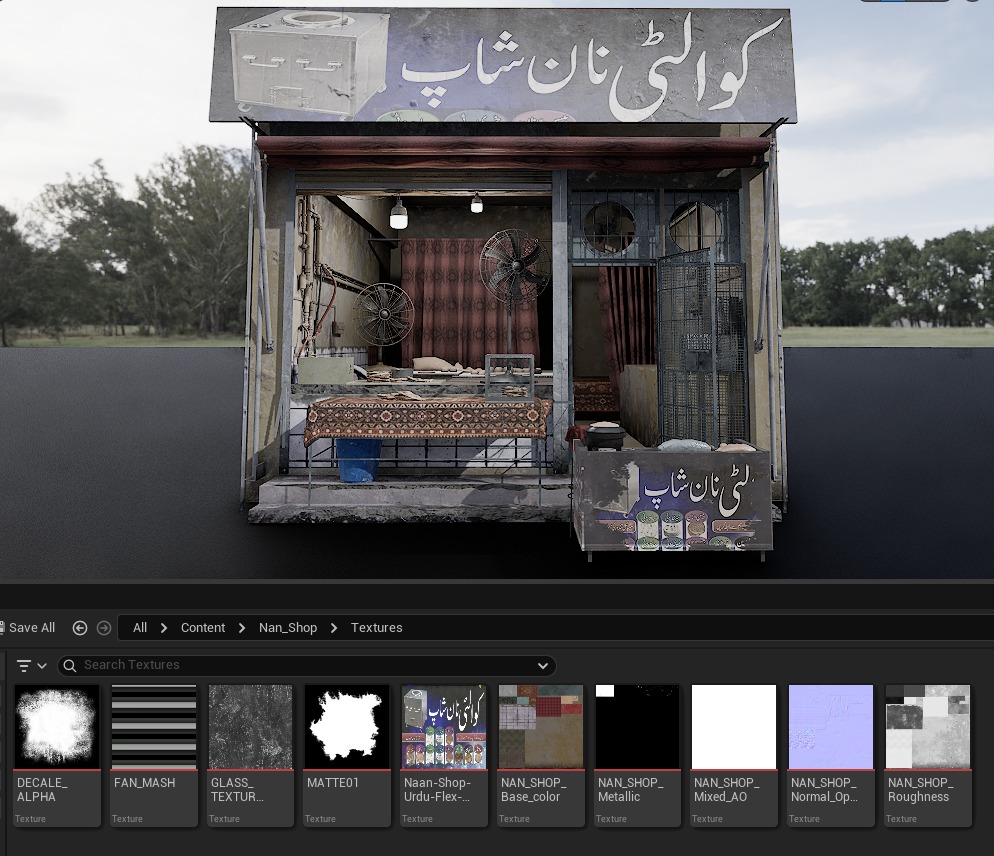
Task: Navigate to Nan_Shop breadcrumb folder
Action: (288, 628)
